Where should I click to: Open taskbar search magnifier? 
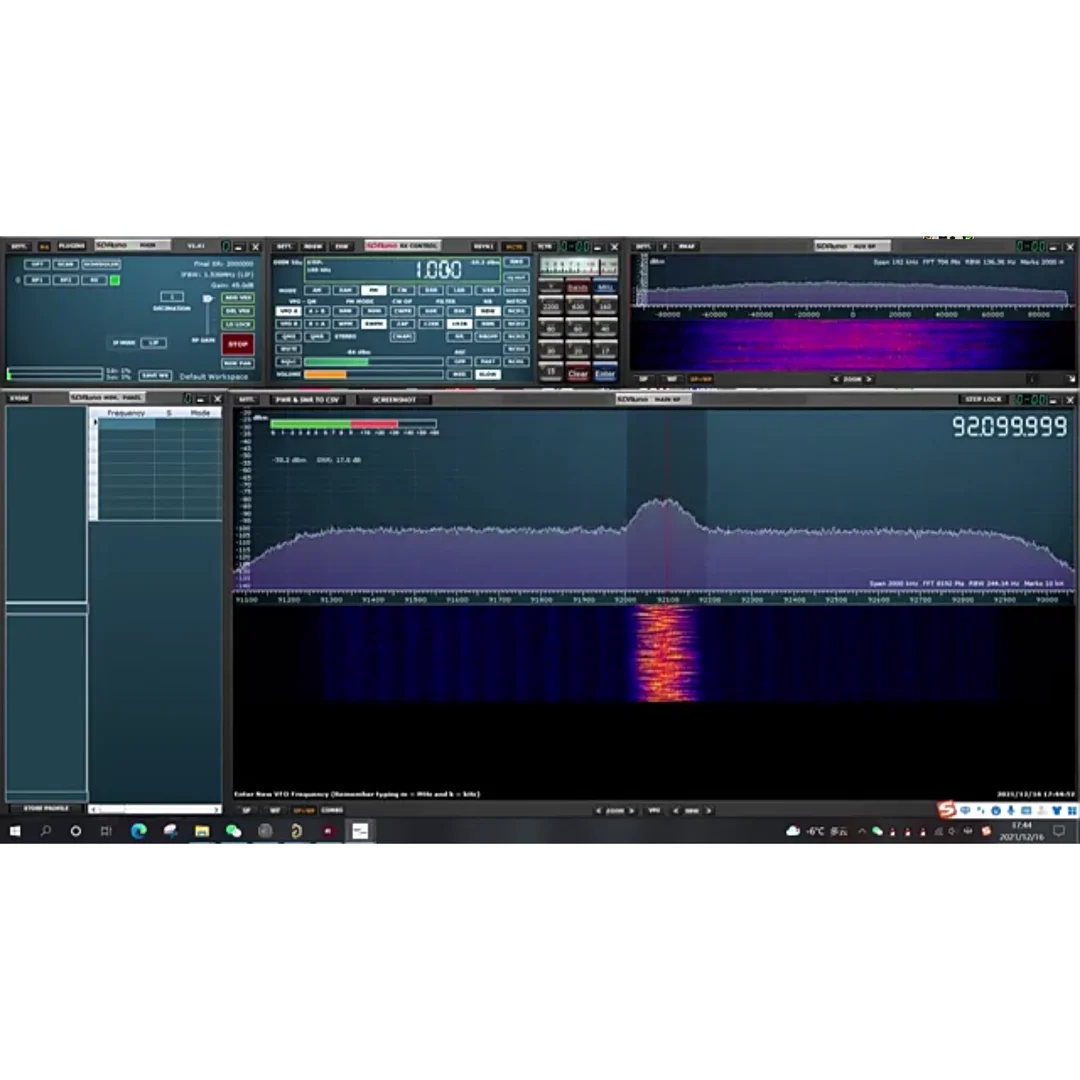(45, 831)
